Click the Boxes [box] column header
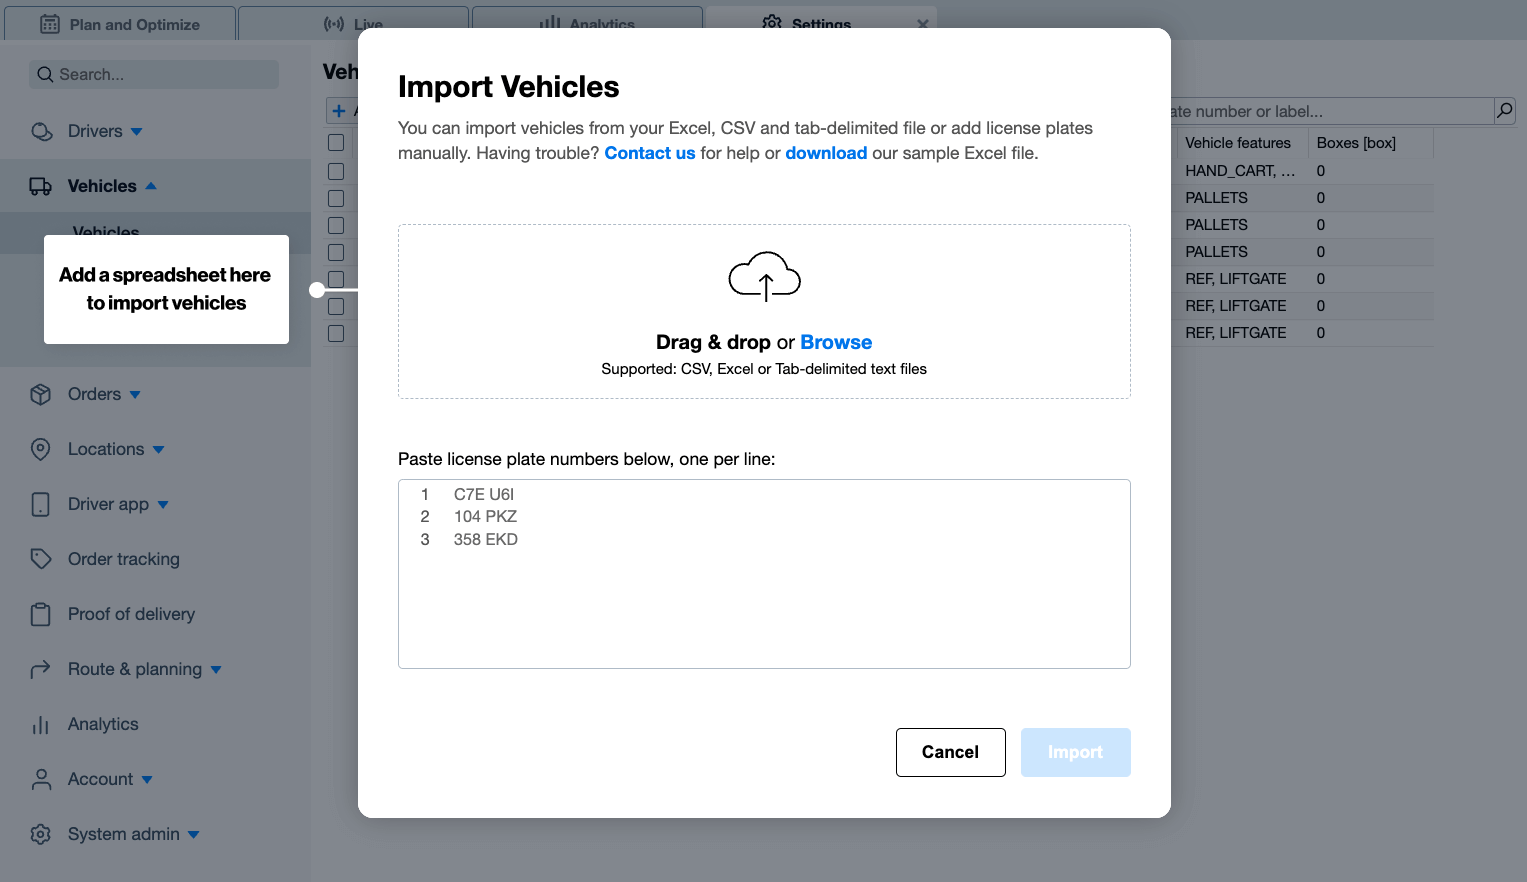This screenshot has height=882, width=1527. pos(1355,142)
